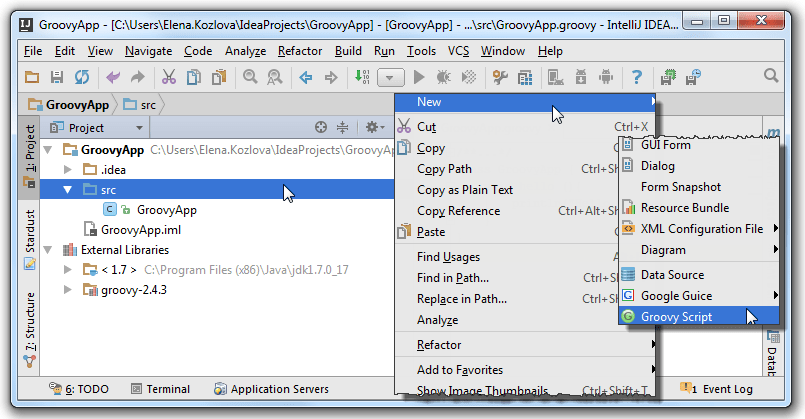805x419 pixels.
Task: Click GroovyApp breadcrumb in navigation bar
Action: click(69, 105)
